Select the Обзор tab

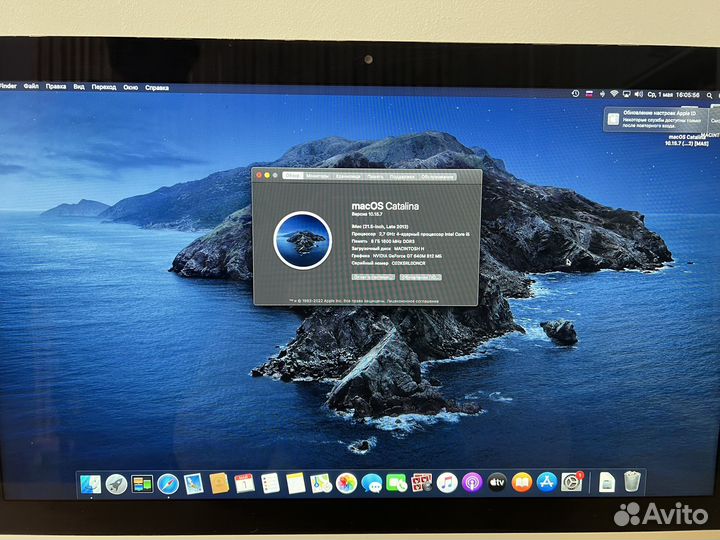292,175
